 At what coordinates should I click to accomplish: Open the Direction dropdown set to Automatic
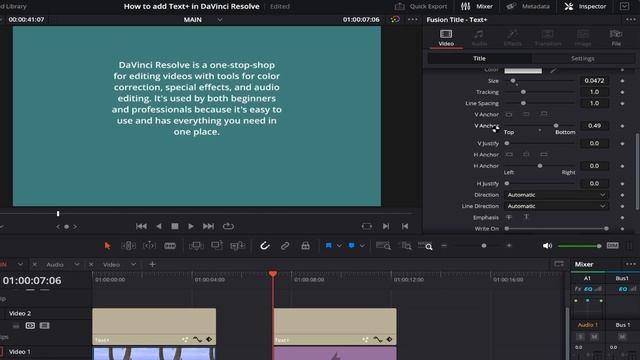(x=556, y=195)
